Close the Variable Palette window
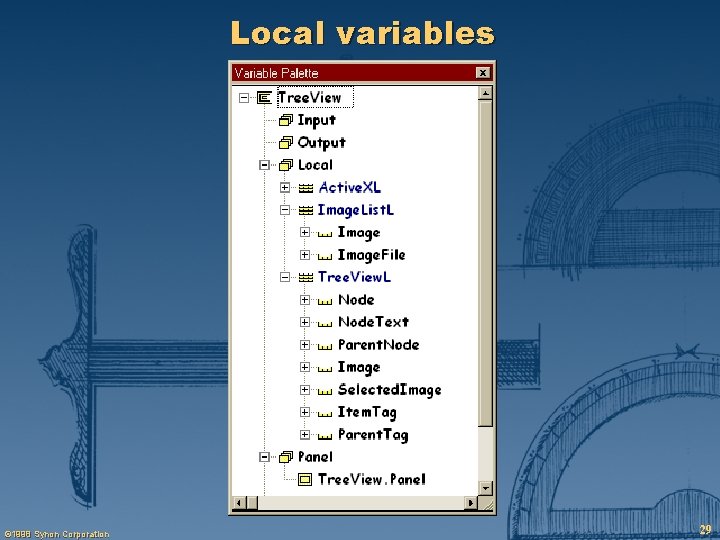Screen dimensions: 720x540 pyautogui.click(x=483, y=73)
